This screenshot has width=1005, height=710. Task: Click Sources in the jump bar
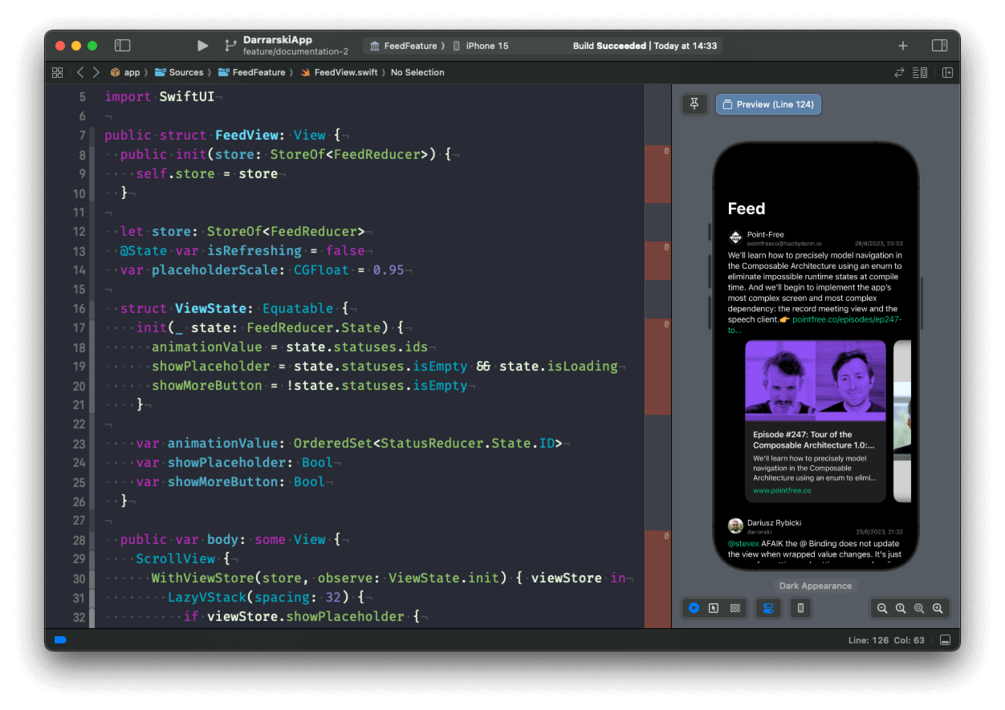tap(179, 72)
